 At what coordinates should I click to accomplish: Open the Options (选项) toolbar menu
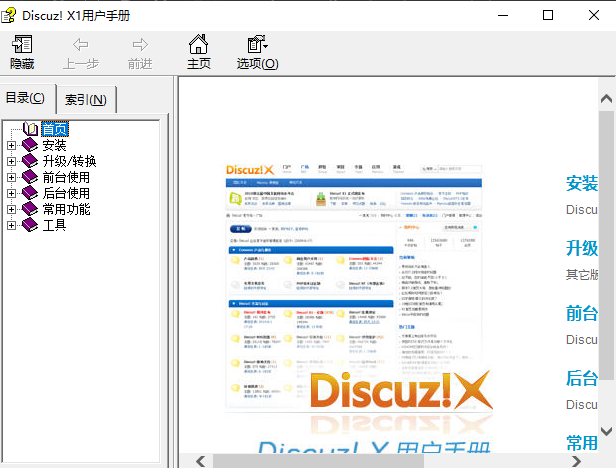tap(257, 52)
